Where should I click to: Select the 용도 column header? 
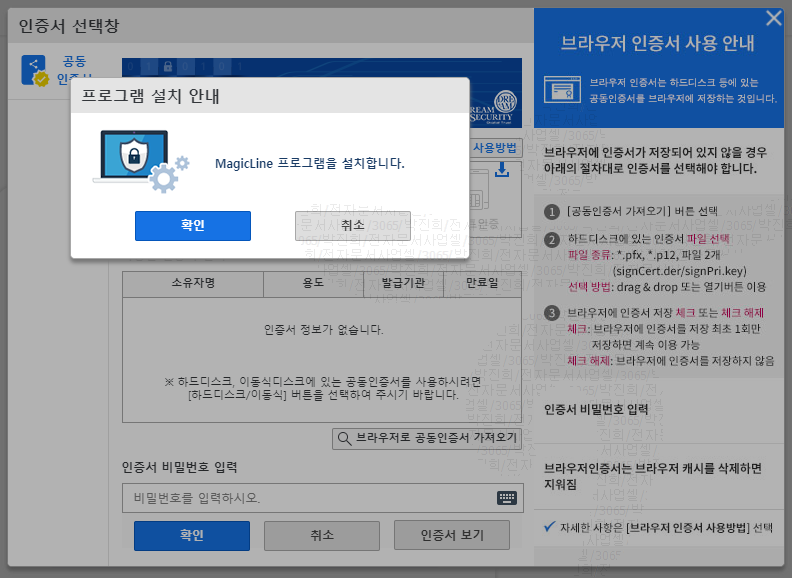[313, 283]
